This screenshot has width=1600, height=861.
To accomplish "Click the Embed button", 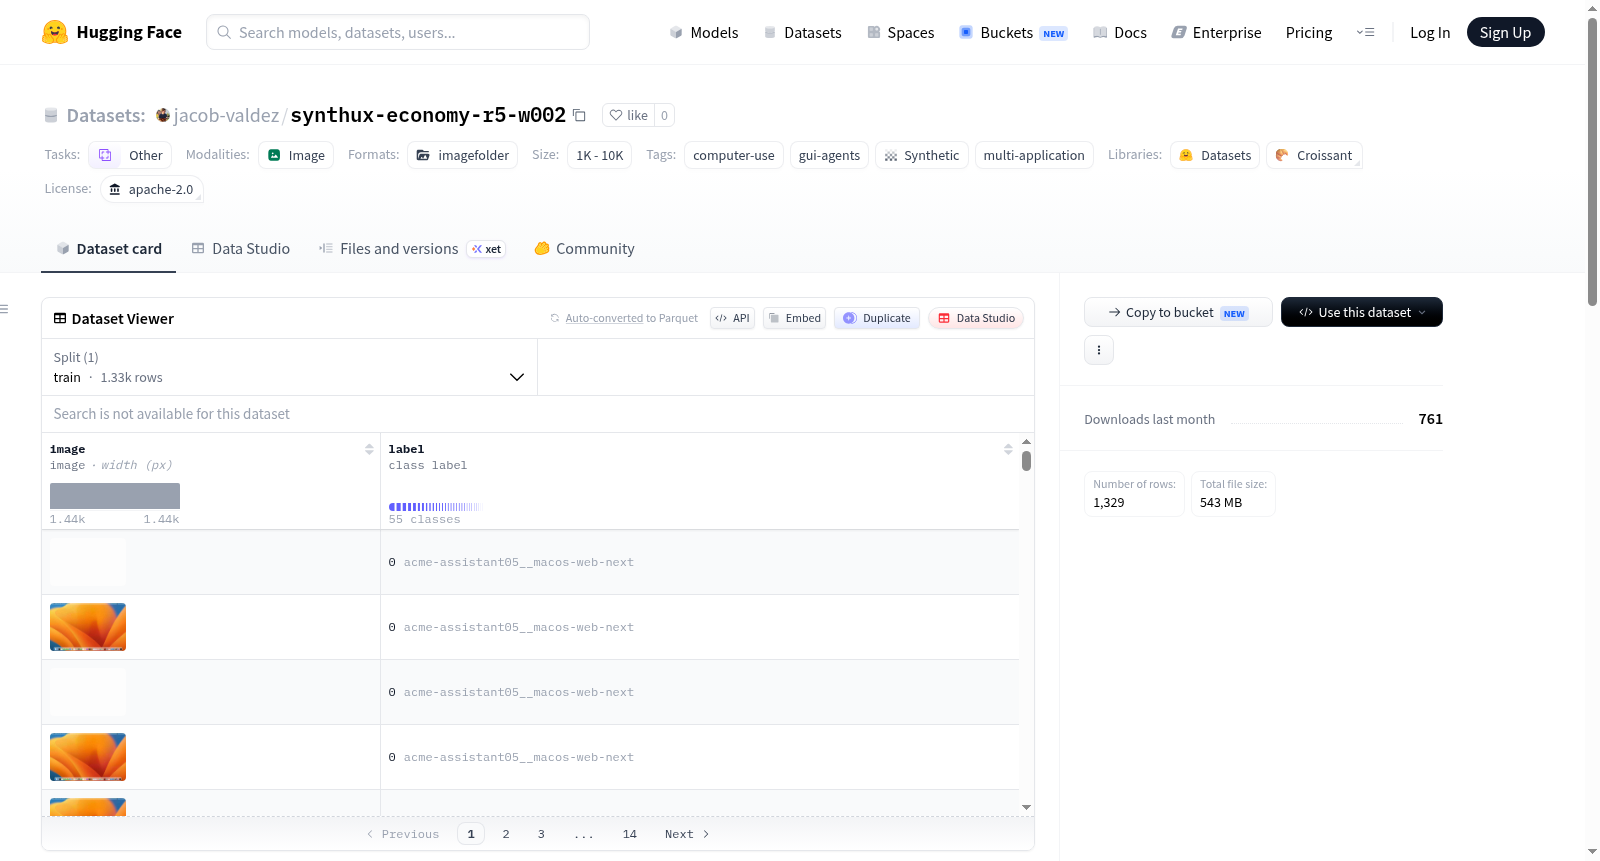I will 795,318.
